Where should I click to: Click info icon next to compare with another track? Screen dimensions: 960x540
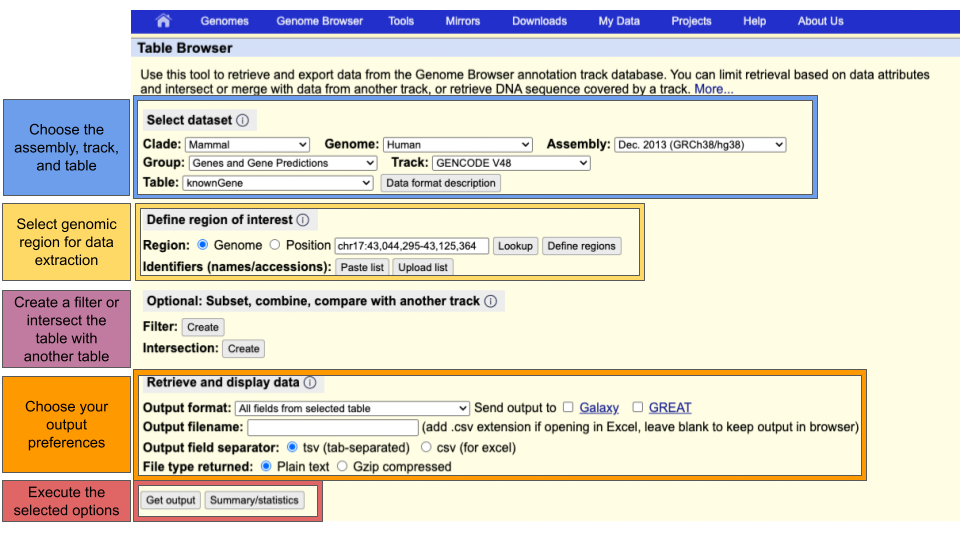pyautogui.click(x=490, y=301)
